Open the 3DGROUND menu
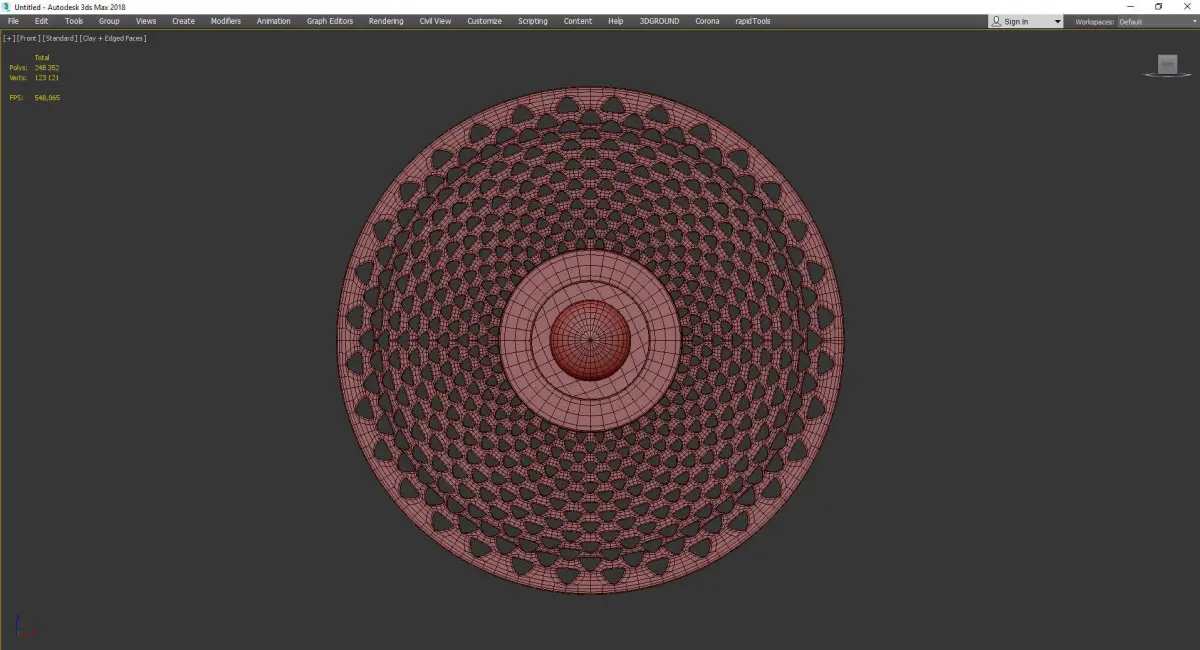Image resolution: width=1200 pixels, height=650 pixels. point(660,21)
